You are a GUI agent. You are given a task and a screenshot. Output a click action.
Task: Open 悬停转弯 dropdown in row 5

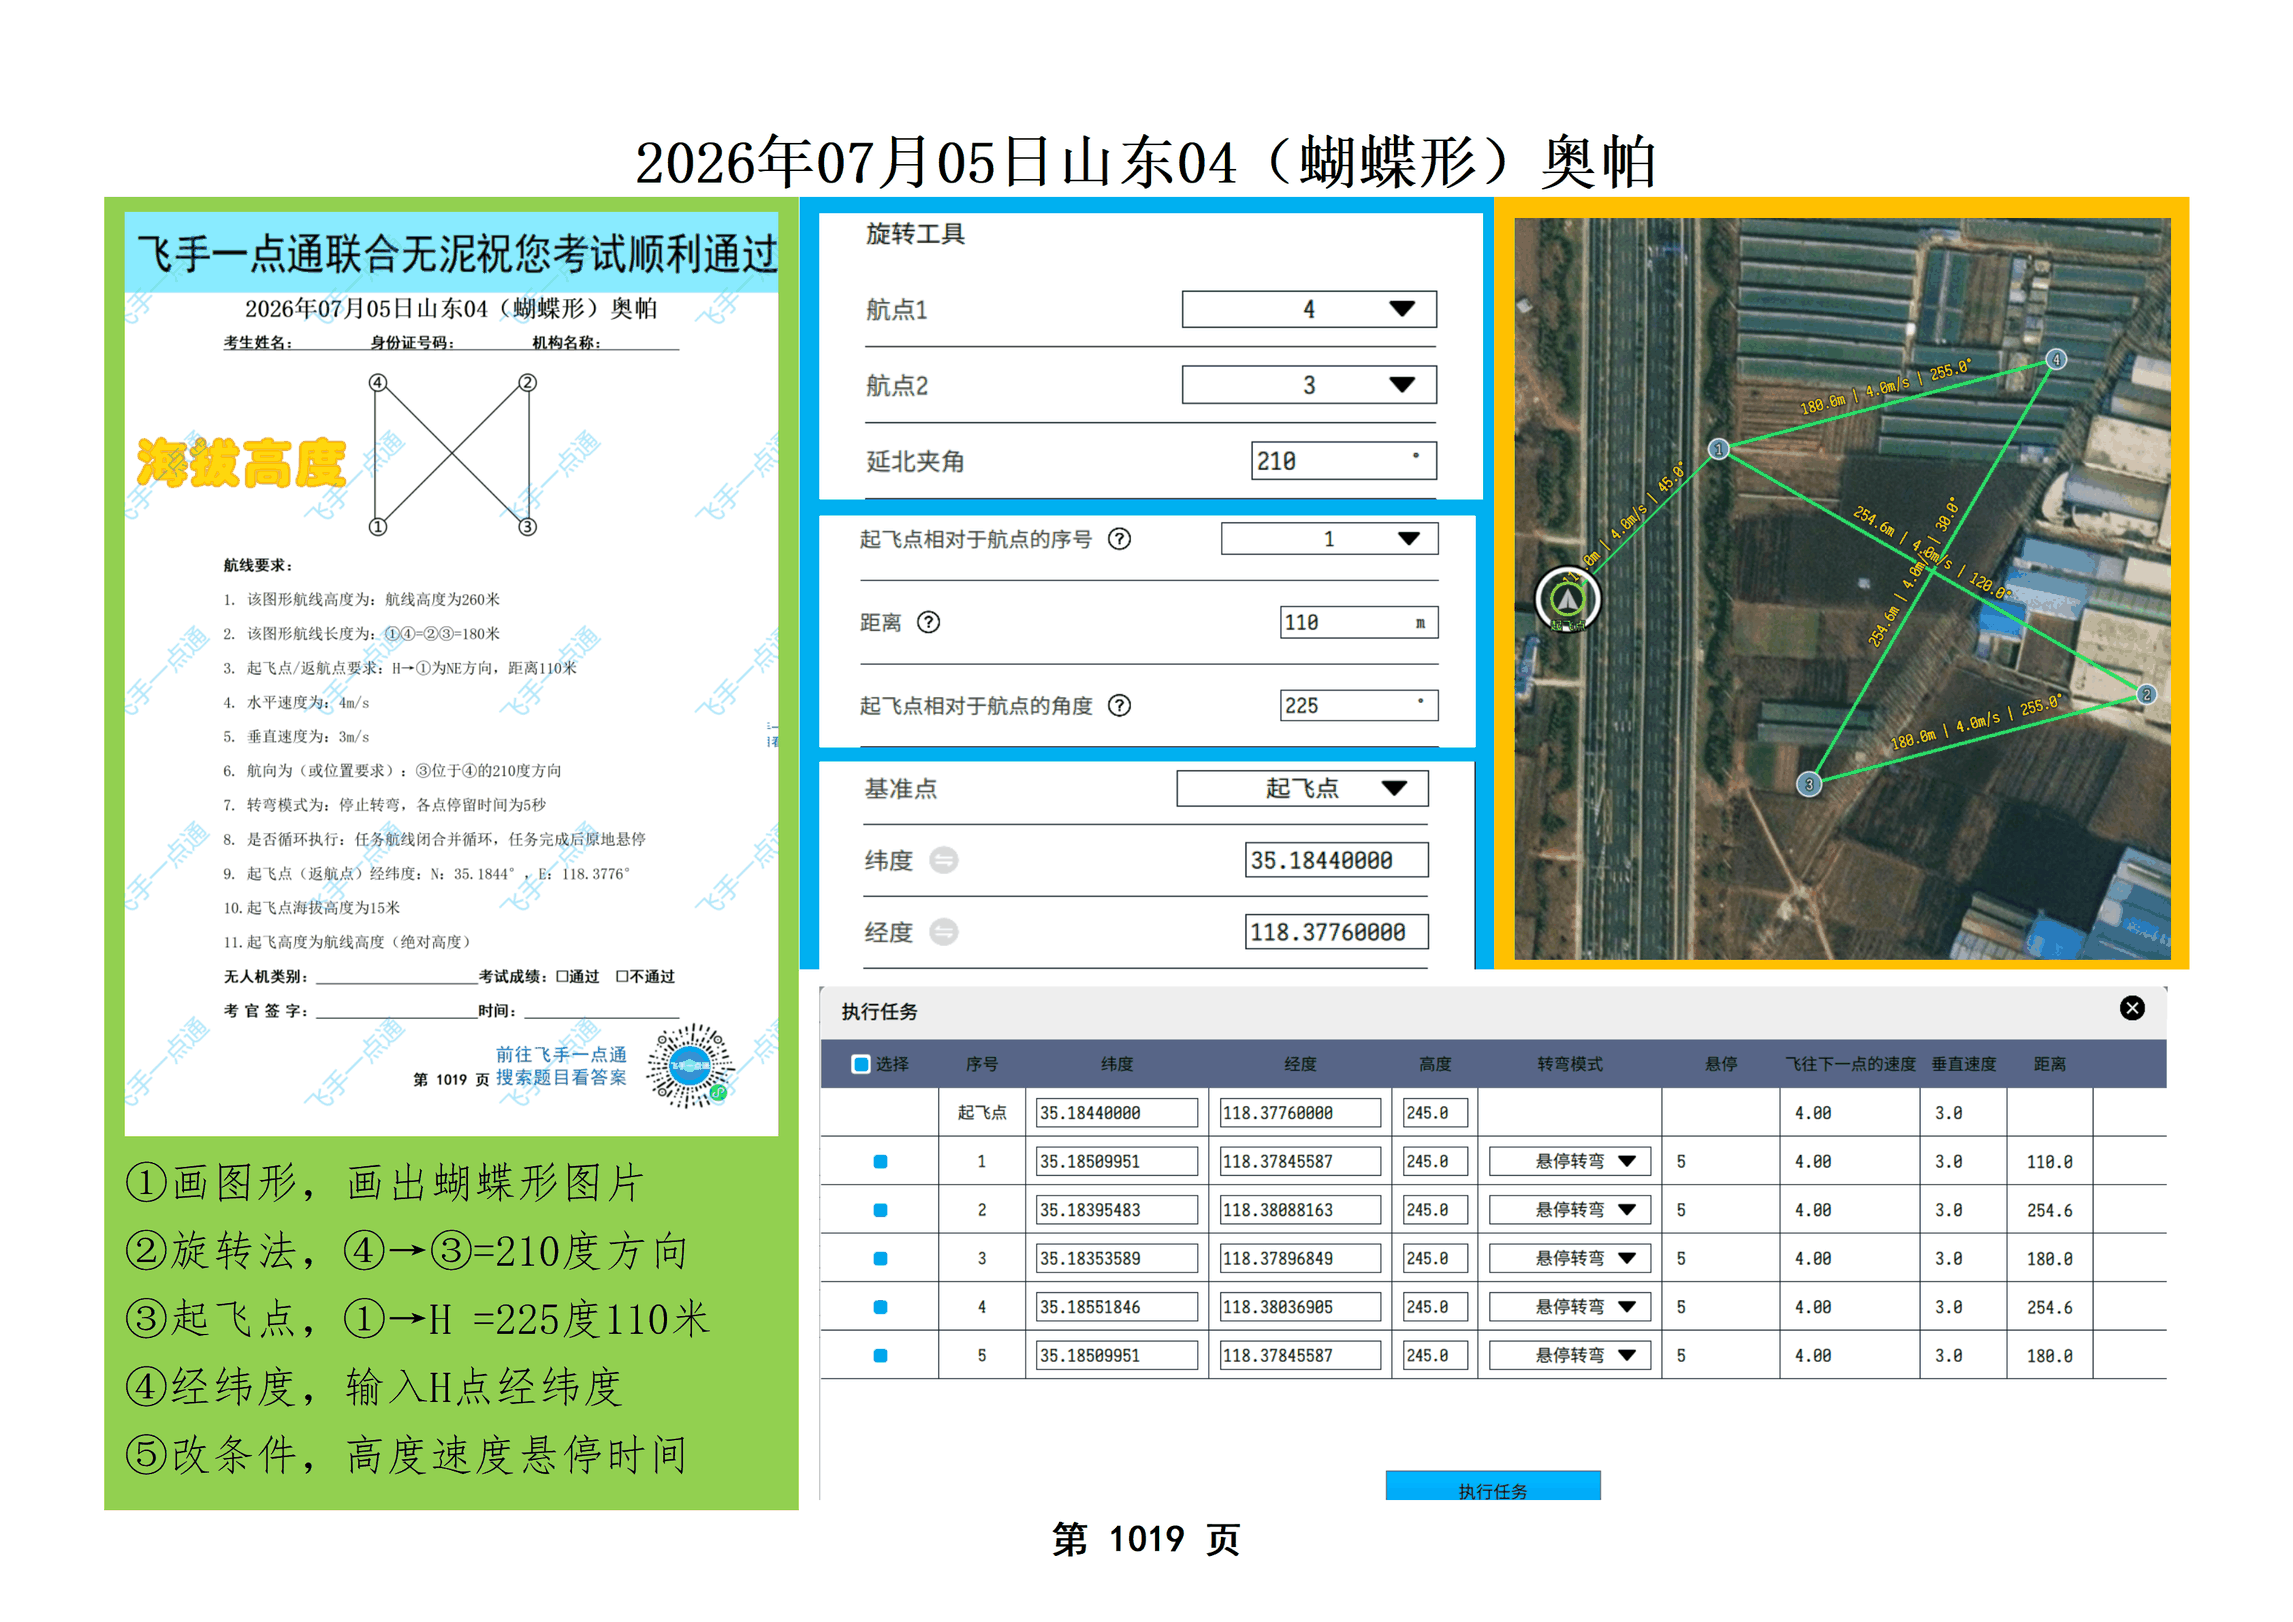point(1569,1356)
